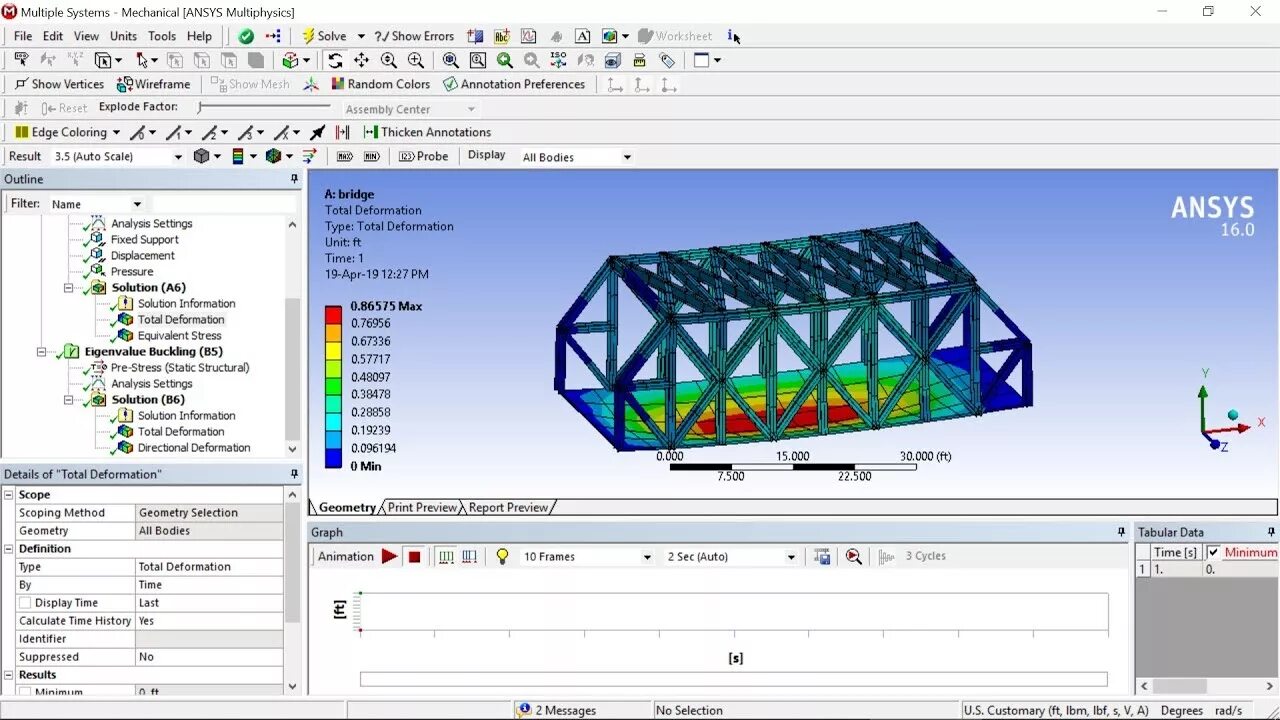Open the Units menu
The width and height of the screenshot is (1280, 720).
click(123, 36)
